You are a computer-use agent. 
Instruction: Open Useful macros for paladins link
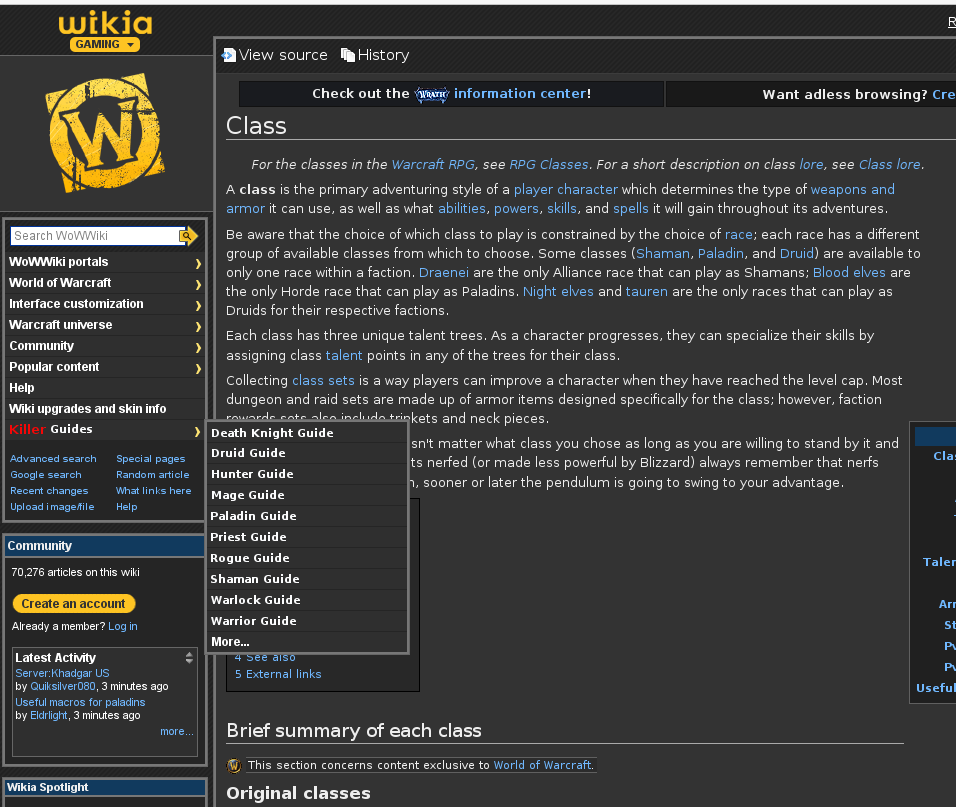(x=80, y=702)
